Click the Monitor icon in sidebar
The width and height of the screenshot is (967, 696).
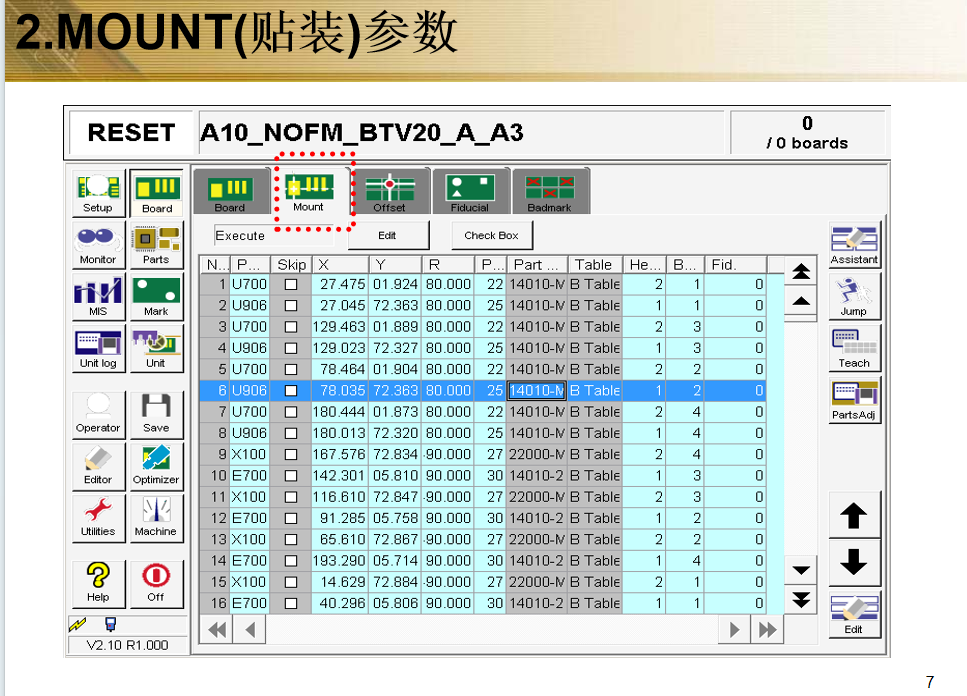[x=98, y=245]
